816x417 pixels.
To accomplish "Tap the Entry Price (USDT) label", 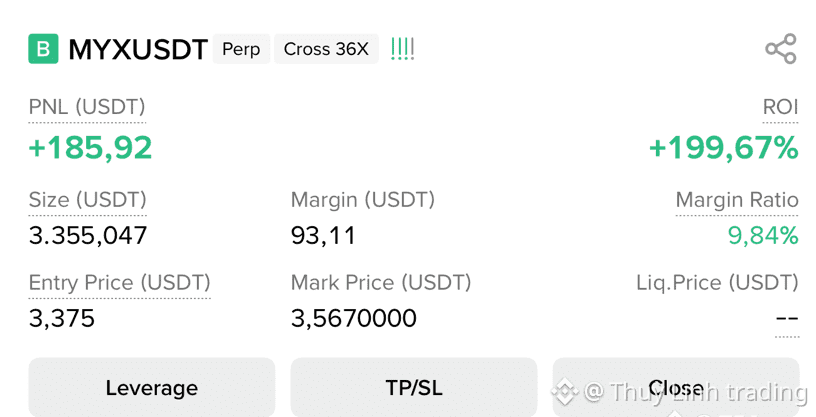I will [120, 283].
